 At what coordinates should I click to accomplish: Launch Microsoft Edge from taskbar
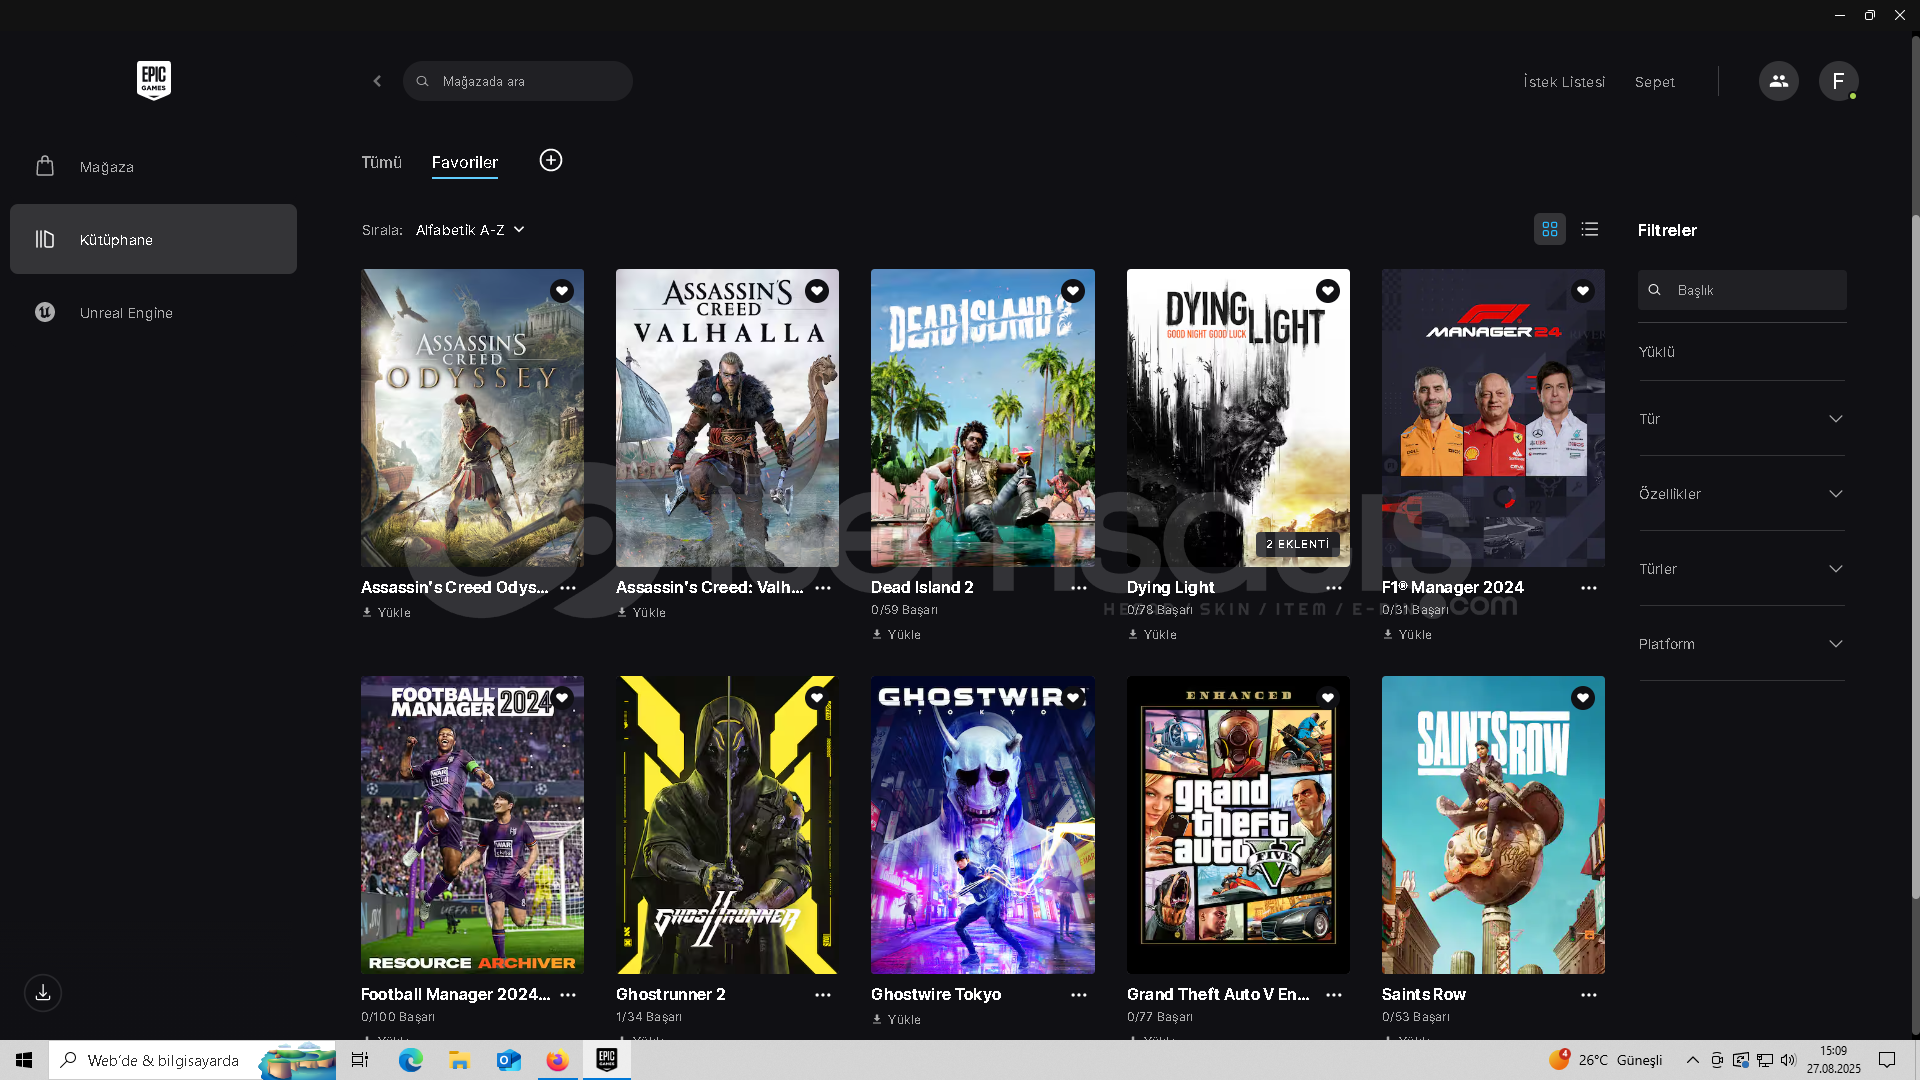(411, 1060)
